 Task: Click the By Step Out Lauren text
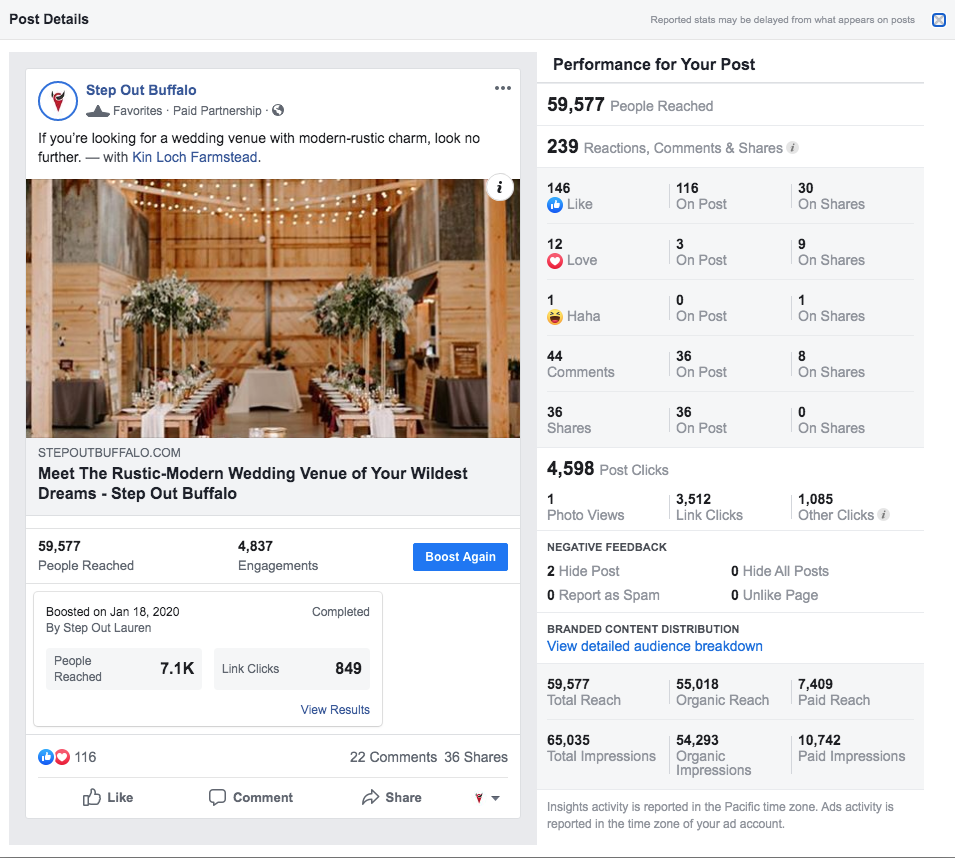tap(99, 628)
